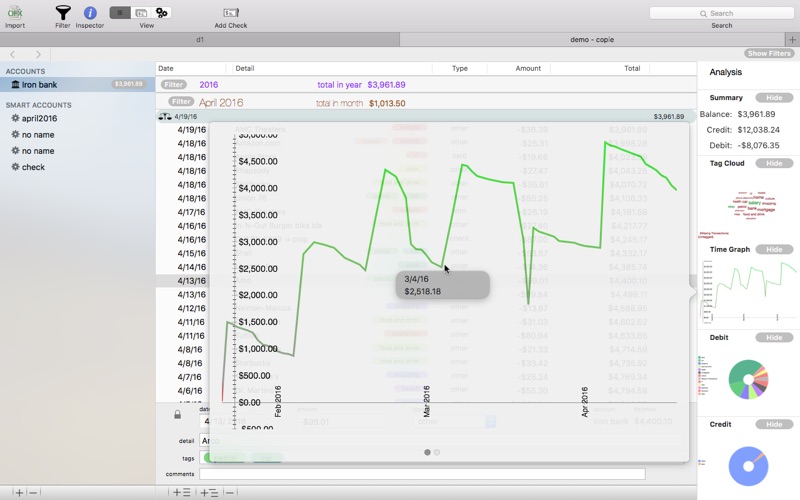The height and width of the screenshot is (500, 800).
Task: Switch to list view in View control
Action: [x=120, y=13]
